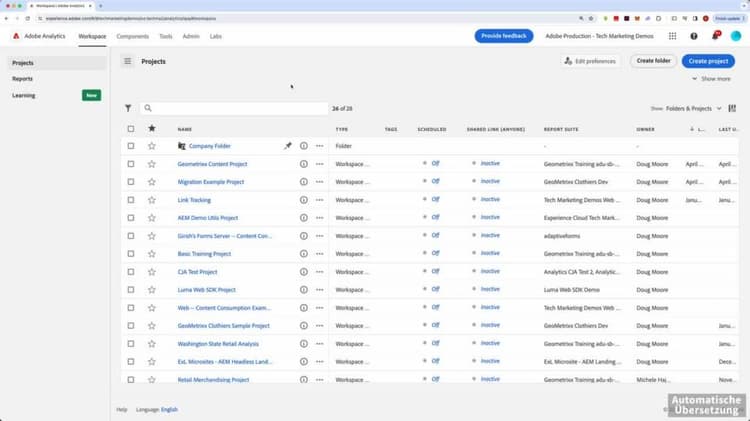
Task: Open the apps grid switcher icon
Action: coord(672,36)
